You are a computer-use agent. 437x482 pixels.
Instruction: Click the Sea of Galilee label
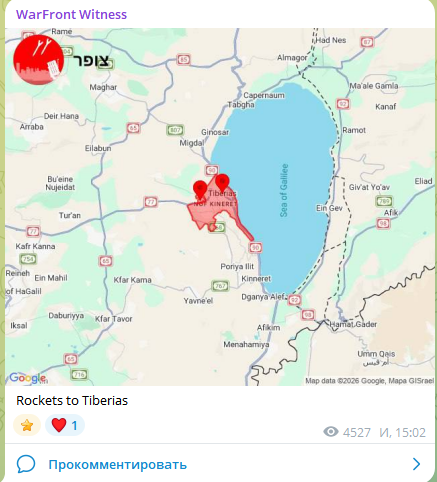click(284, 190)
